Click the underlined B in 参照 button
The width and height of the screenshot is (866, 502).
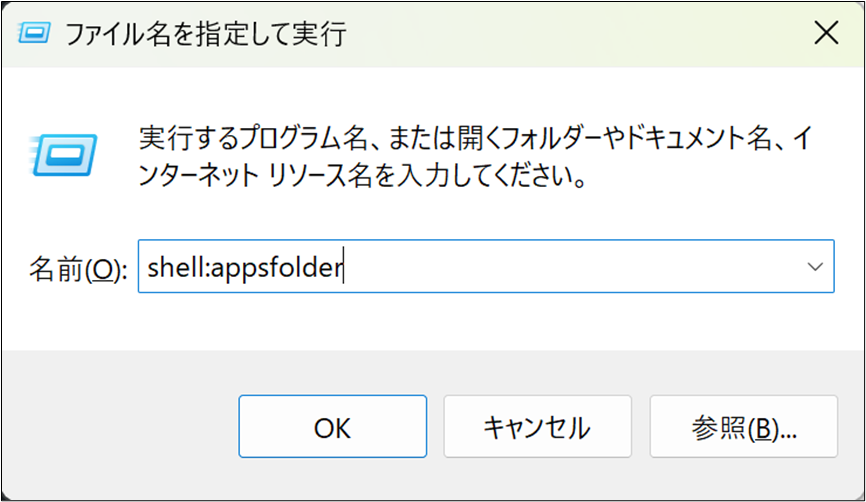click(764, 429)
